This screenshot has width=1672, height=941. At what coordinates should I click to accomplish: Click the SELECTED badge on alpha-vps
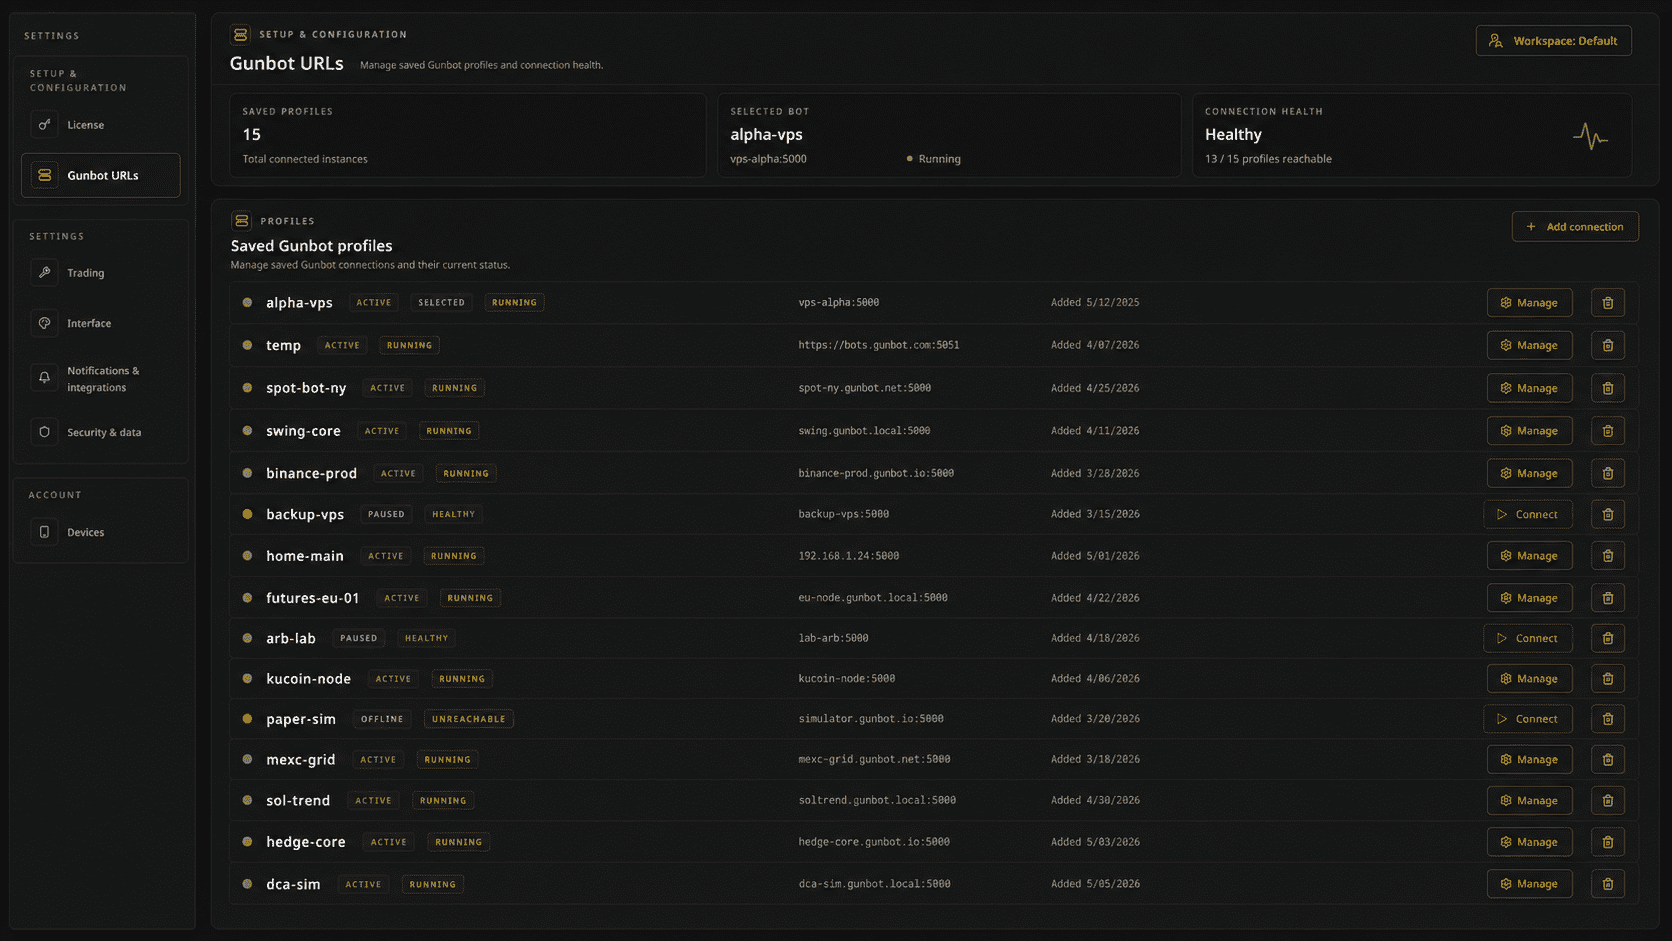(x=441, y=303)
